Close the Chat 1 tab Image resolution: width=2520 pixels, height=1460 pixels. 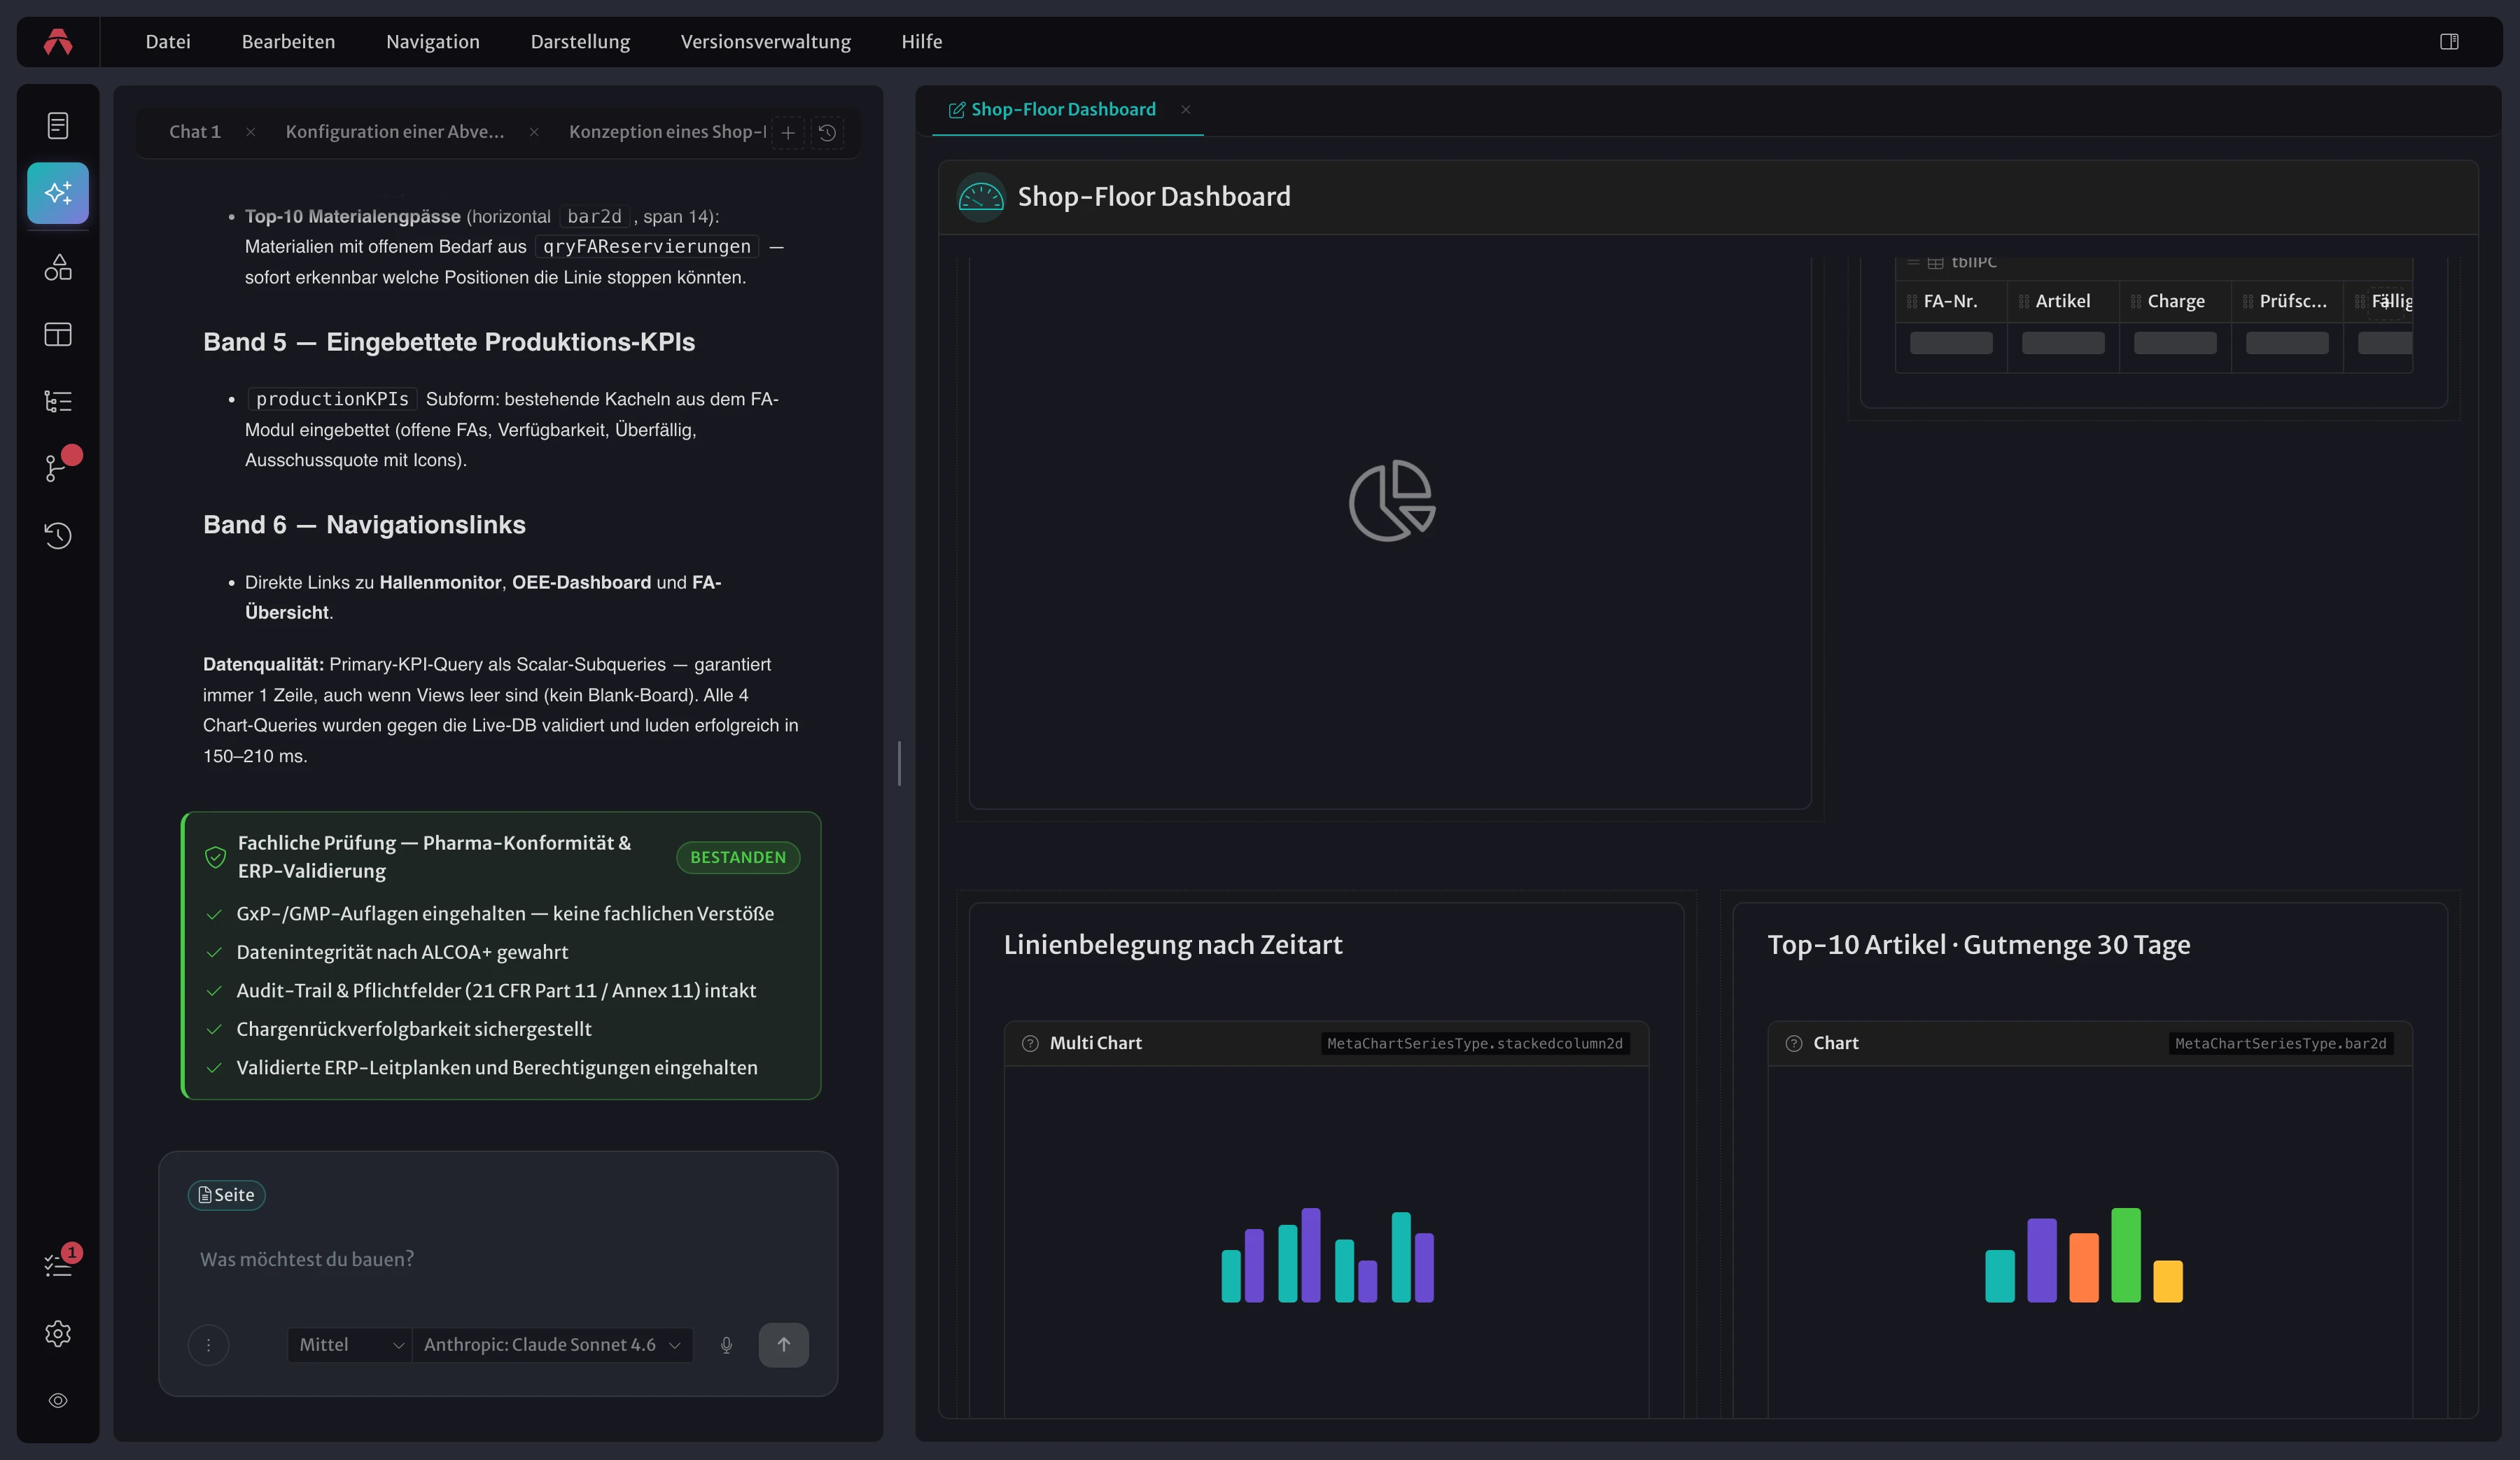(x=250, y=132)
